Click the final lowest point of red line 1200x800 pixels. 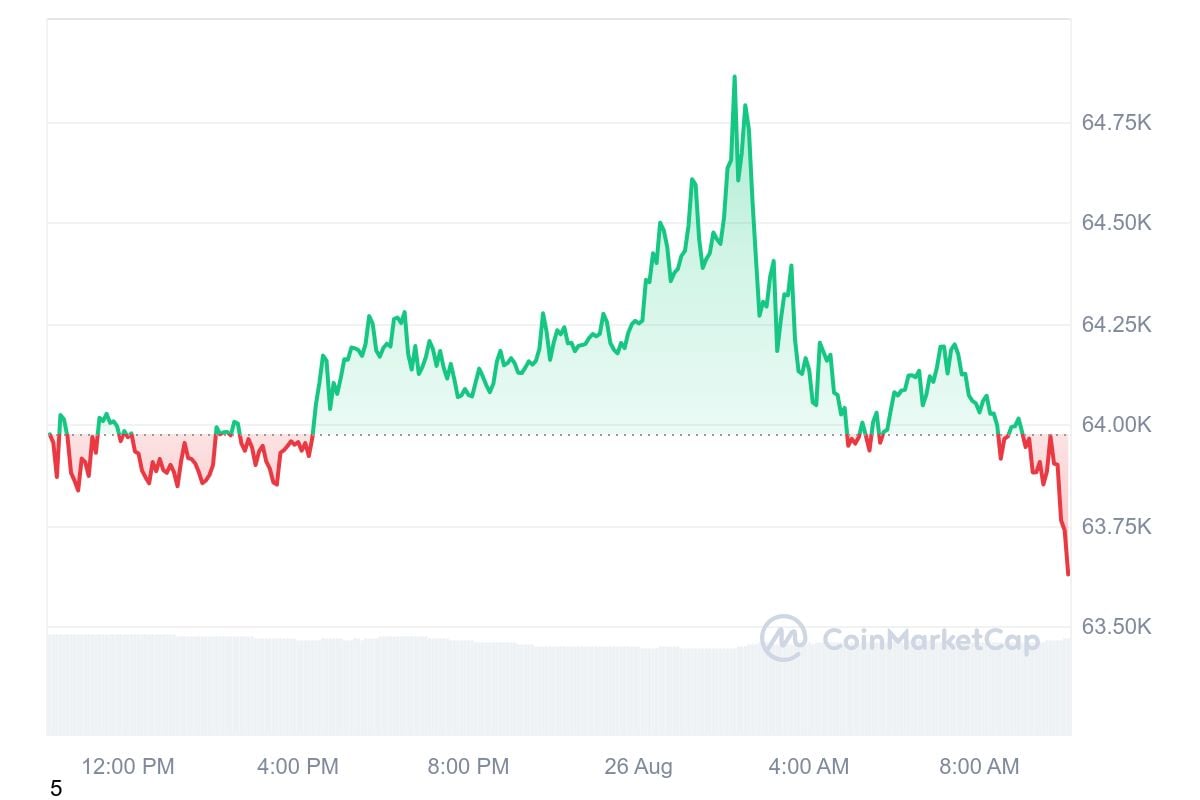coord(1068,574)
